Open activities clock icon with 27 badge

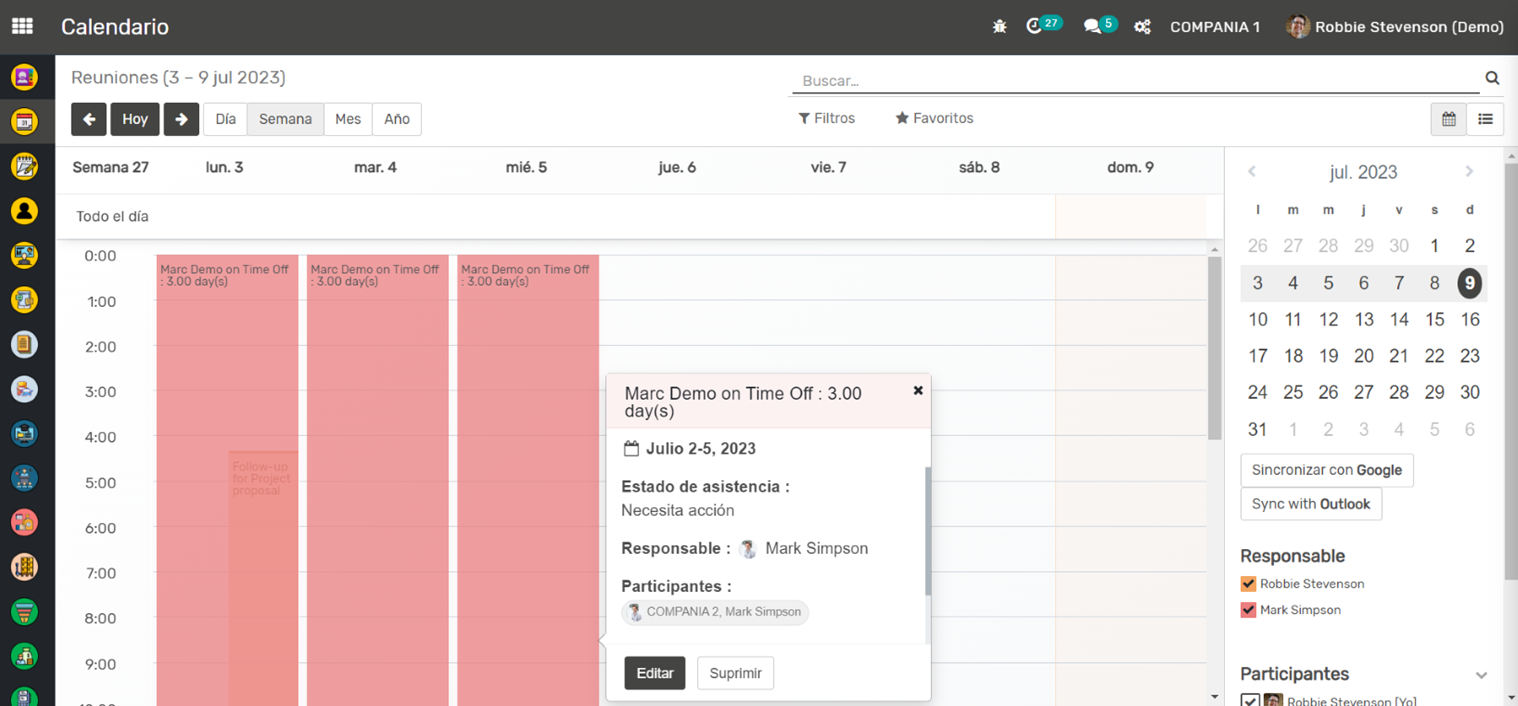(x=1035, y=27)
